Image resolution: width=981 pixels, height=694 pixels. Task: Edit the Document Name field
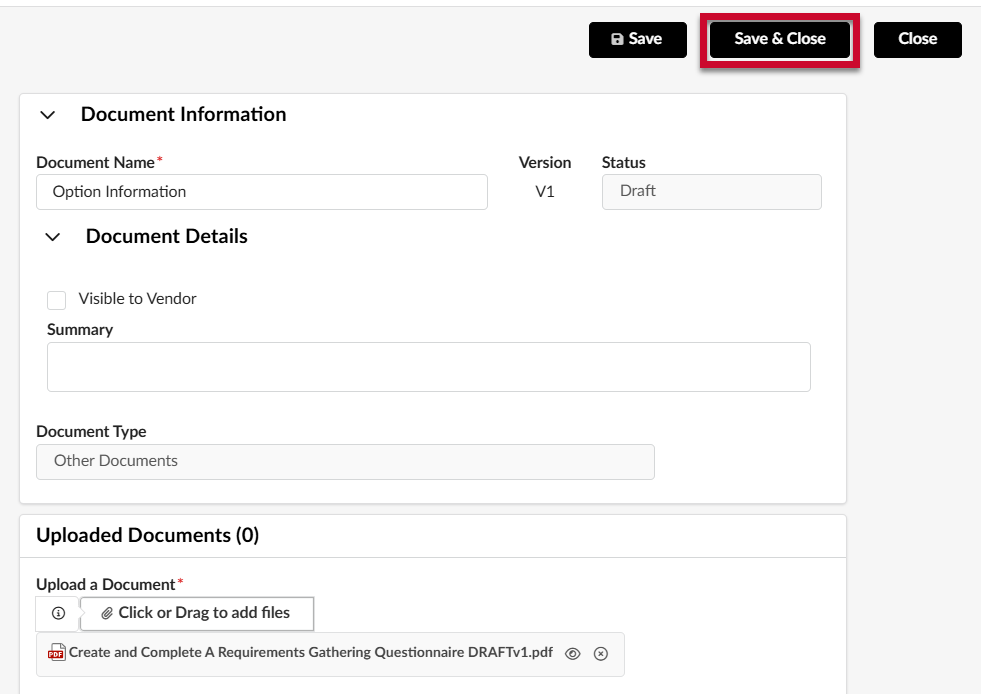pyautogui.click(x=262, y=192)
